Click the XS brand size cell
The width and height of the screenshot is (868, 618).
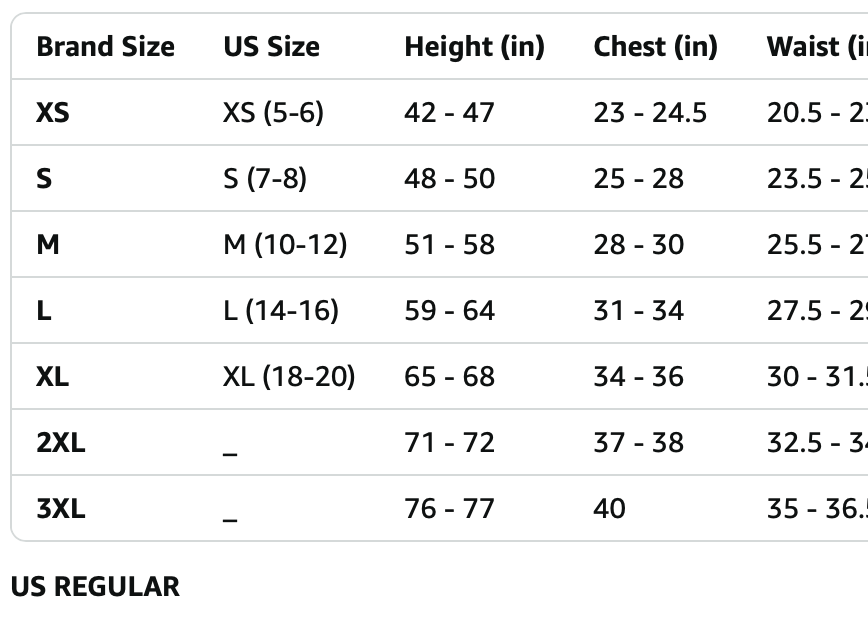point(53,113)
